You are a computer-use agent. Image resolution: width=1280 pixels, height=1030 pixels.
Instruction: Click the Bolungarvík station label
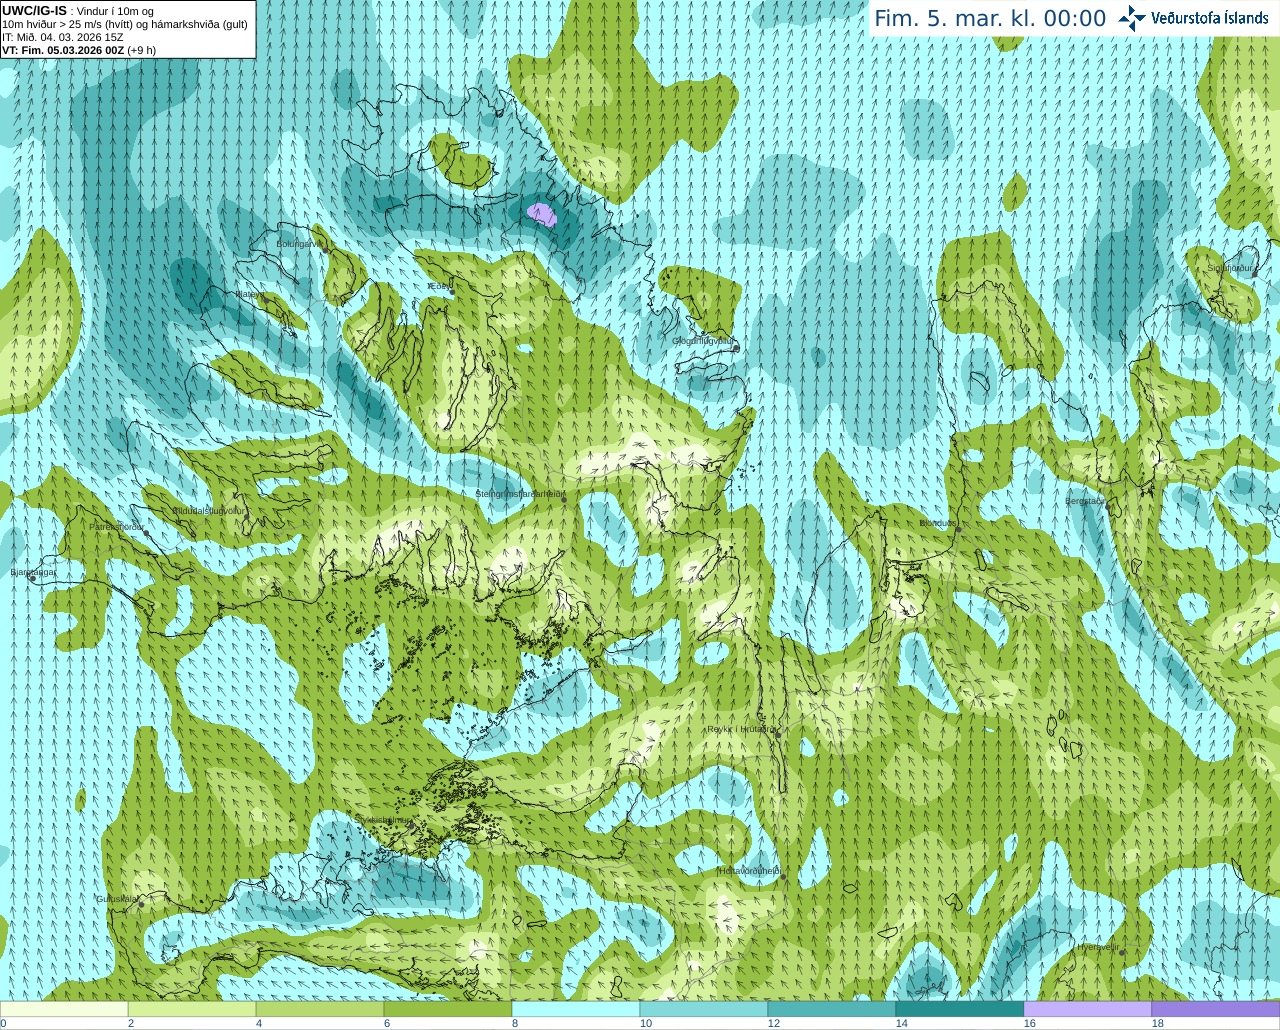tap(300, 244)
